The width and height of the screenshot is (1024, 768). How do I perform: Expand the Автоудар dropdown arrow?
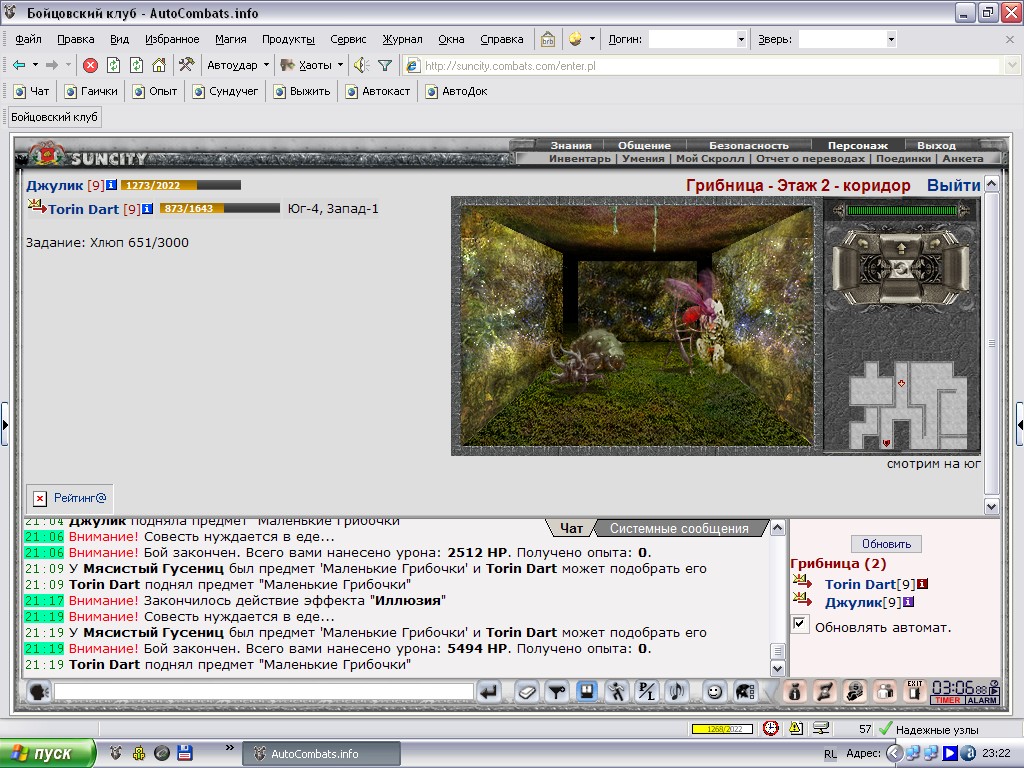pos(266,65)
